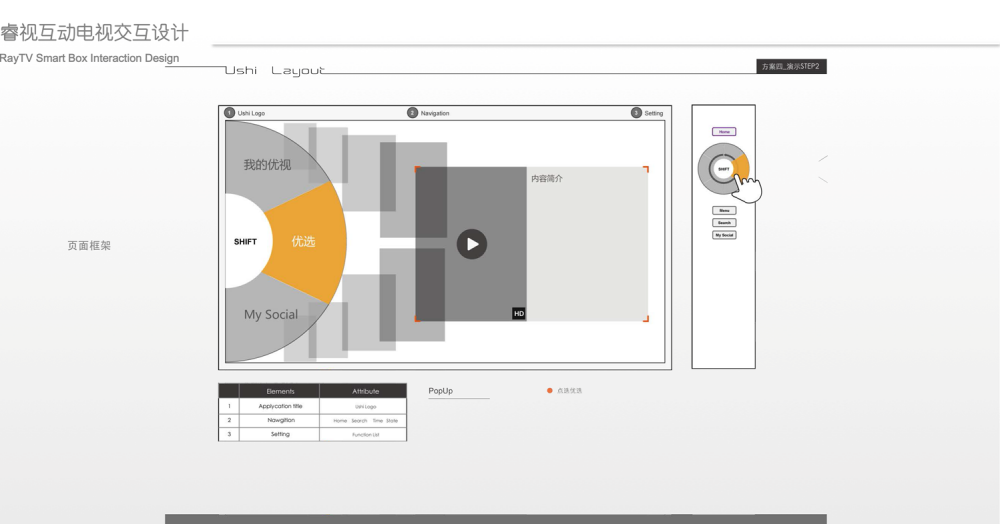Image resolution: width=1000 pixels, height=524 pixels.
Task: Click the dark video thumbnail area
Action: click(471, 244)
